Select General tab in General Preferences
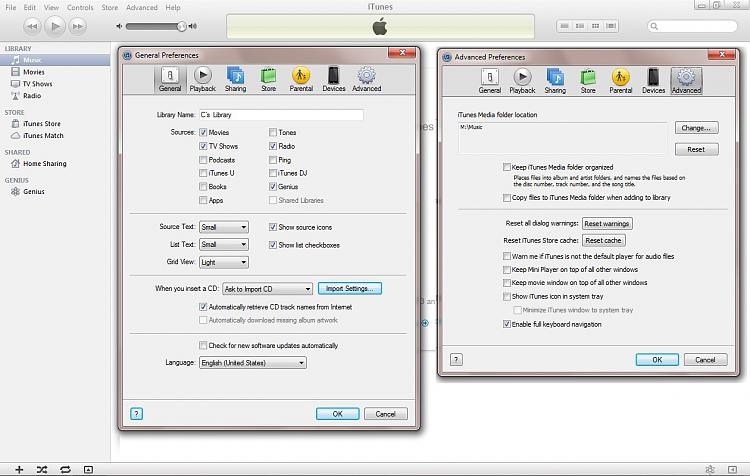The width and height of the screenshot is (750, 476). pos(170,79)
